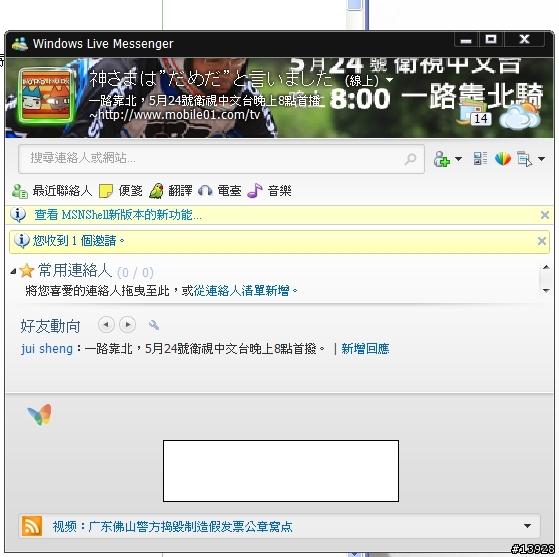This screenshot has width=559, height=557.
Task: Click the weather cloud icon
Action: click(520, 116)
